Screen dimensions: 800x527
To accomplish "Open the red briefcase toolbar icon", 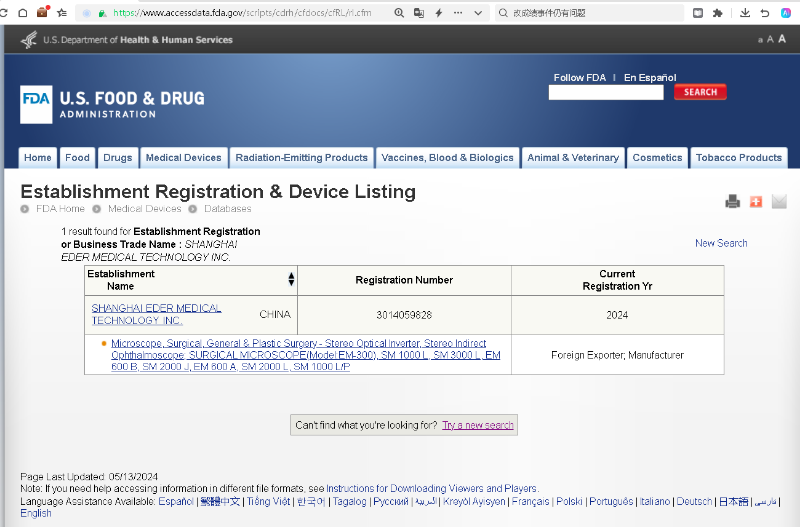I will [x=42, y=12].
